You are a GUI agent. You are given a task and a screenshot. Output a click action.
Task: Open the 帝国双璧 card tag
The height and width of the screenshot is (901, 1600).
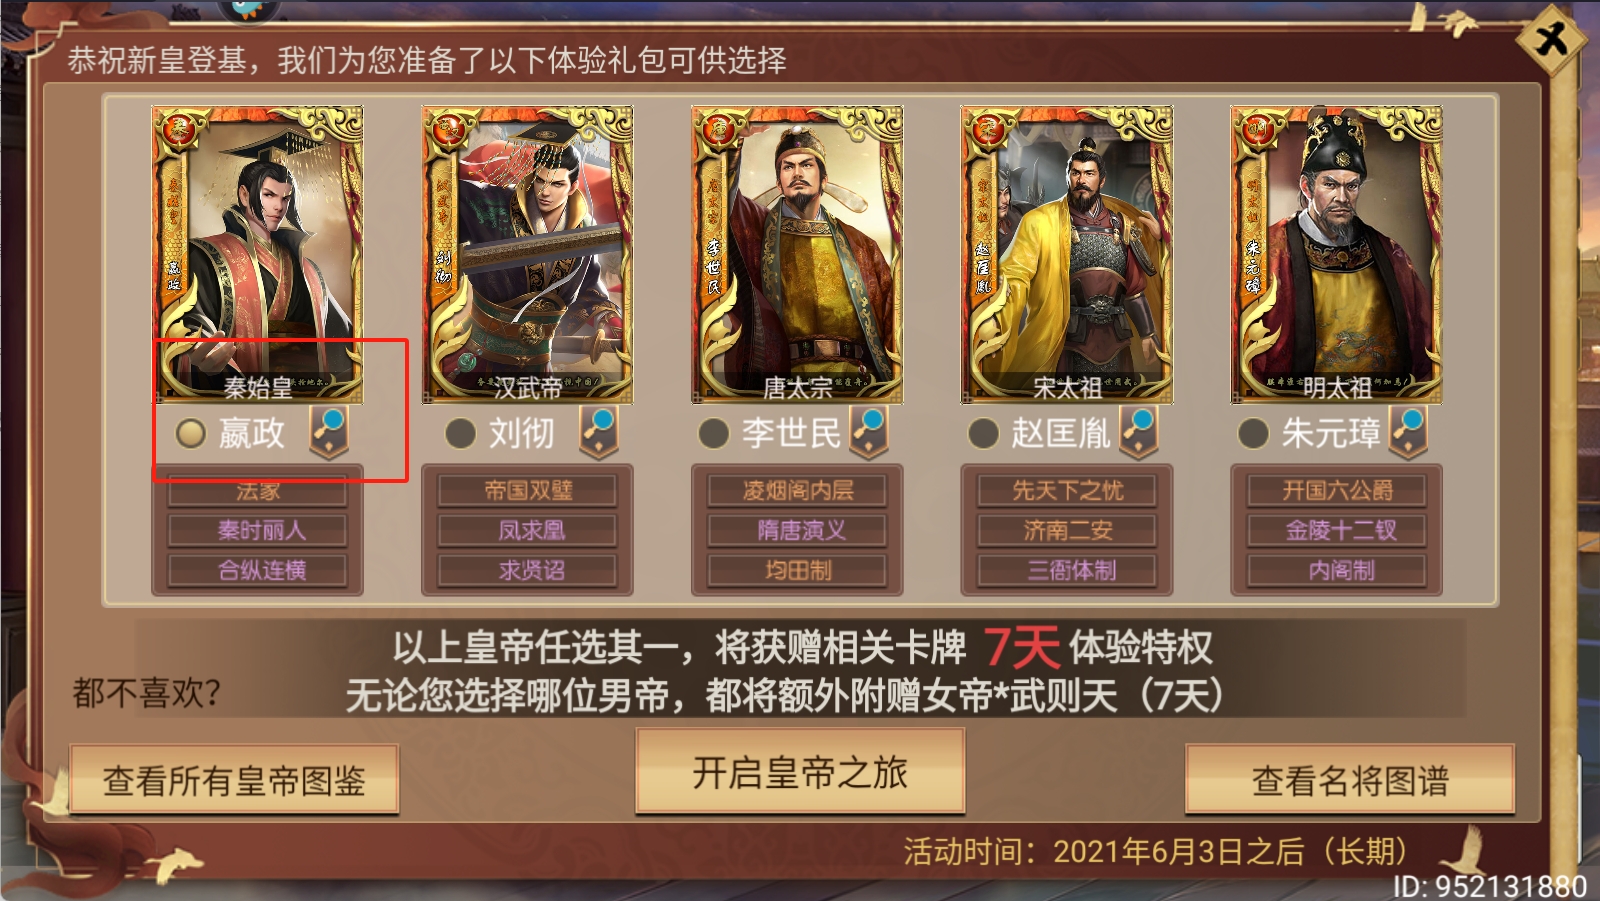pos(527,490)
